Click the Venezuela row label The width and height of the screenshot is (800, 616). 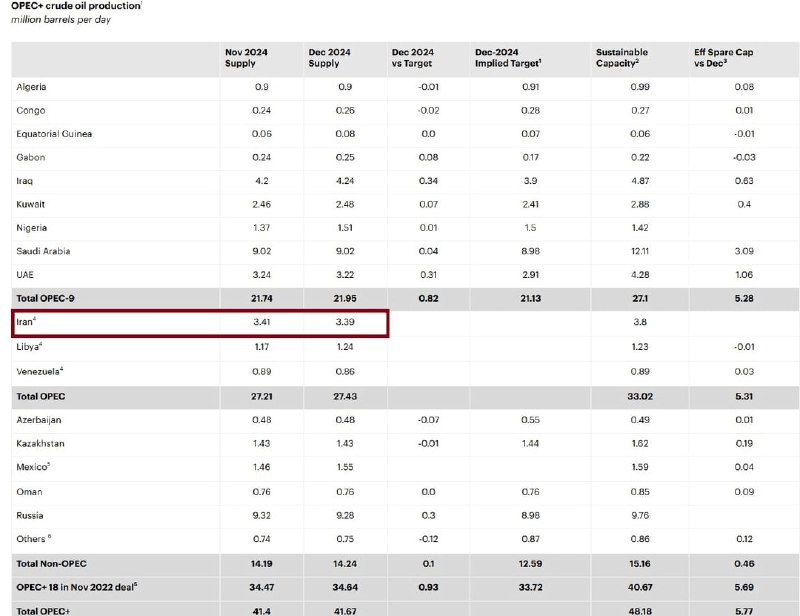coord(41,371)
